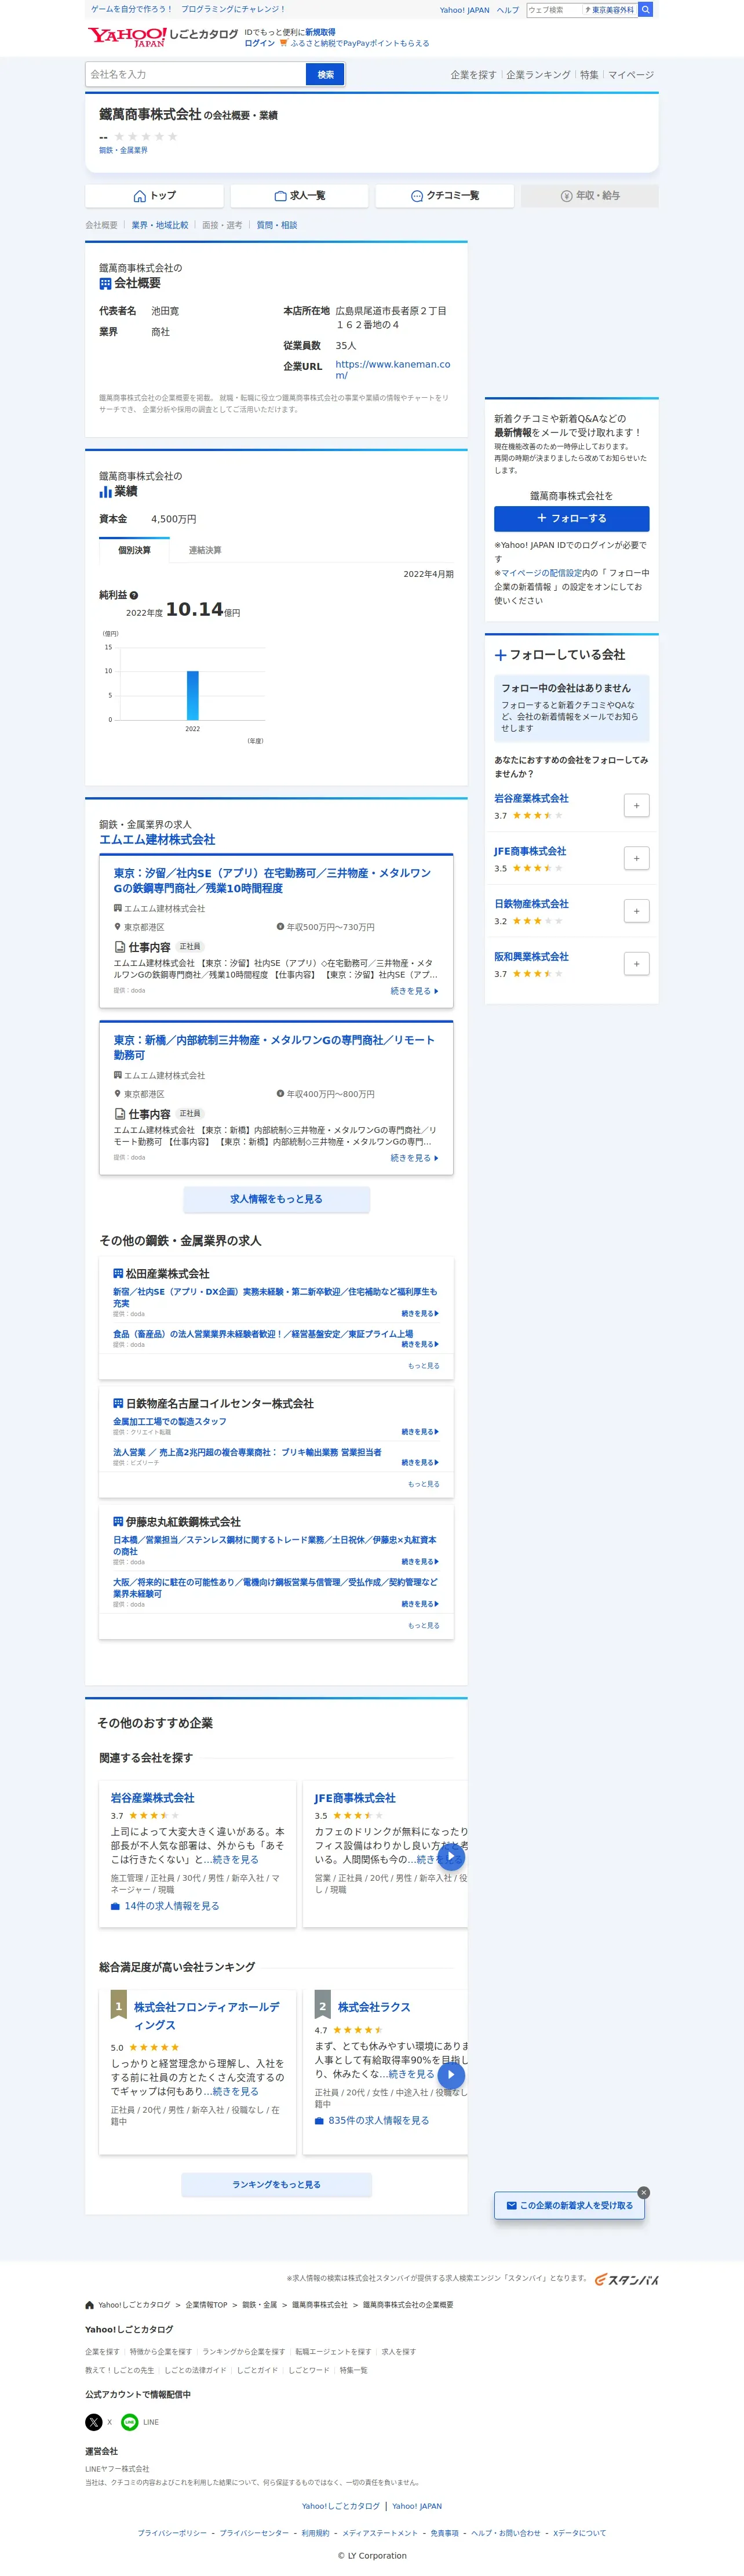
Task: Go to 質問・相談 section link
Action: pos(277,226)
